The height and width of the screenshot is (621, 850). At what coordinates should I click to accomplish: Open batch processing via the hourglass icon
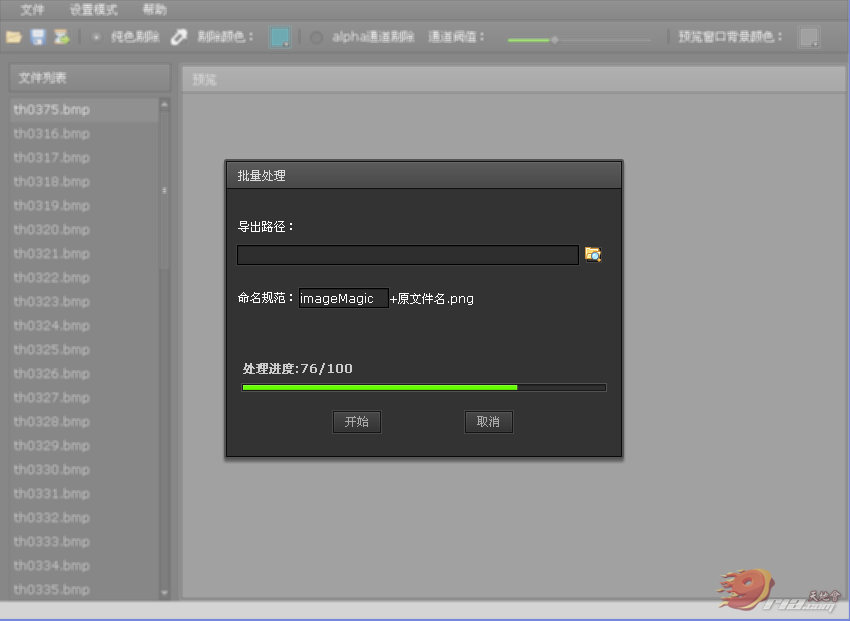62,37
